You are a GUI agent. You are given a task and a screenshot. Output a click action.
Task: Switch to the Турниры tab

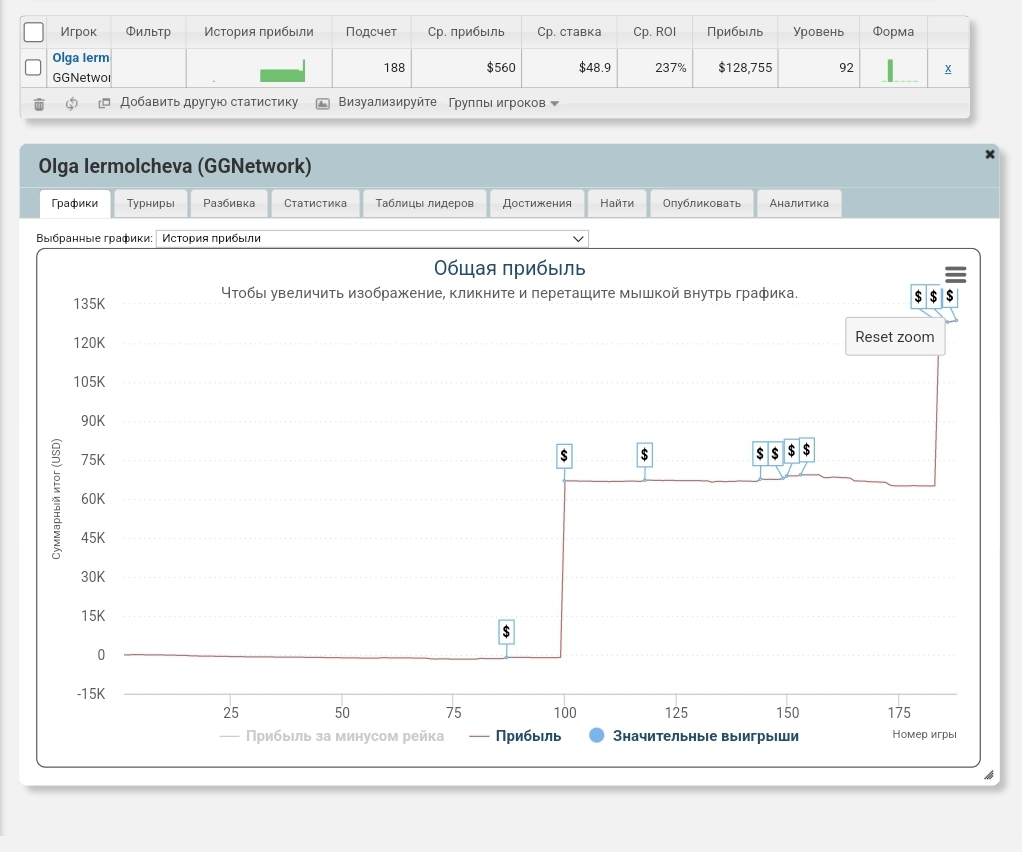(150, 203)
